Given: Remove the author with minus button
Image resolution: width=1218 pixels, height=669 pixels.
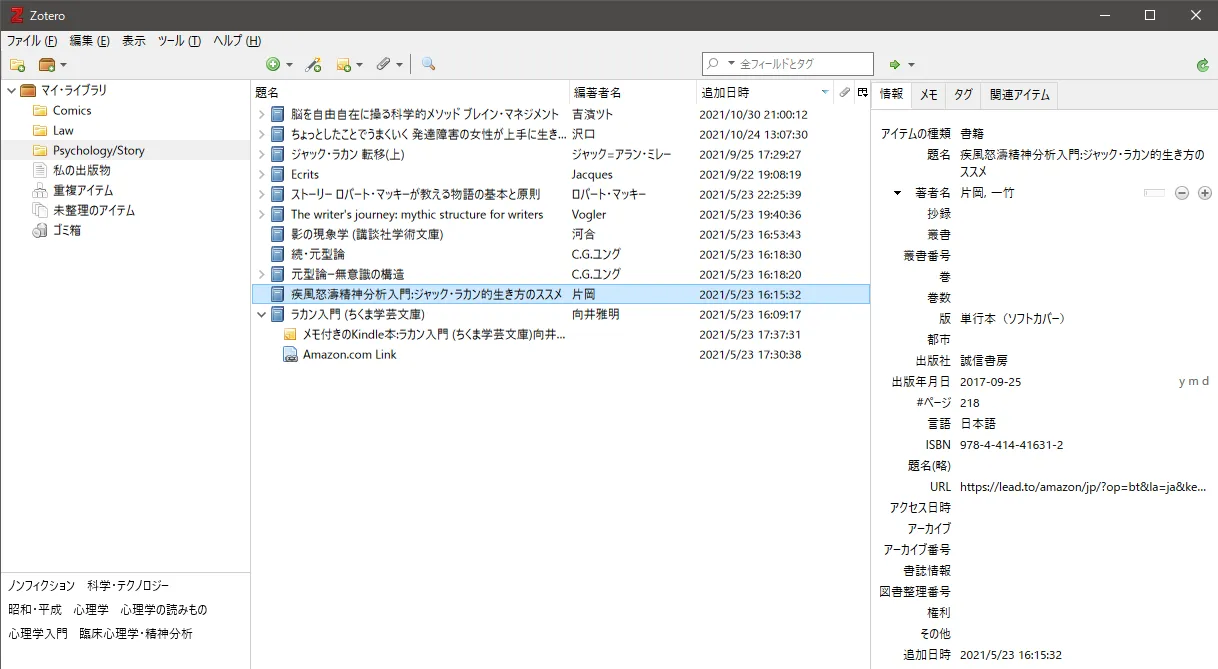Looking at the screenshot, I should point(1181,193).
